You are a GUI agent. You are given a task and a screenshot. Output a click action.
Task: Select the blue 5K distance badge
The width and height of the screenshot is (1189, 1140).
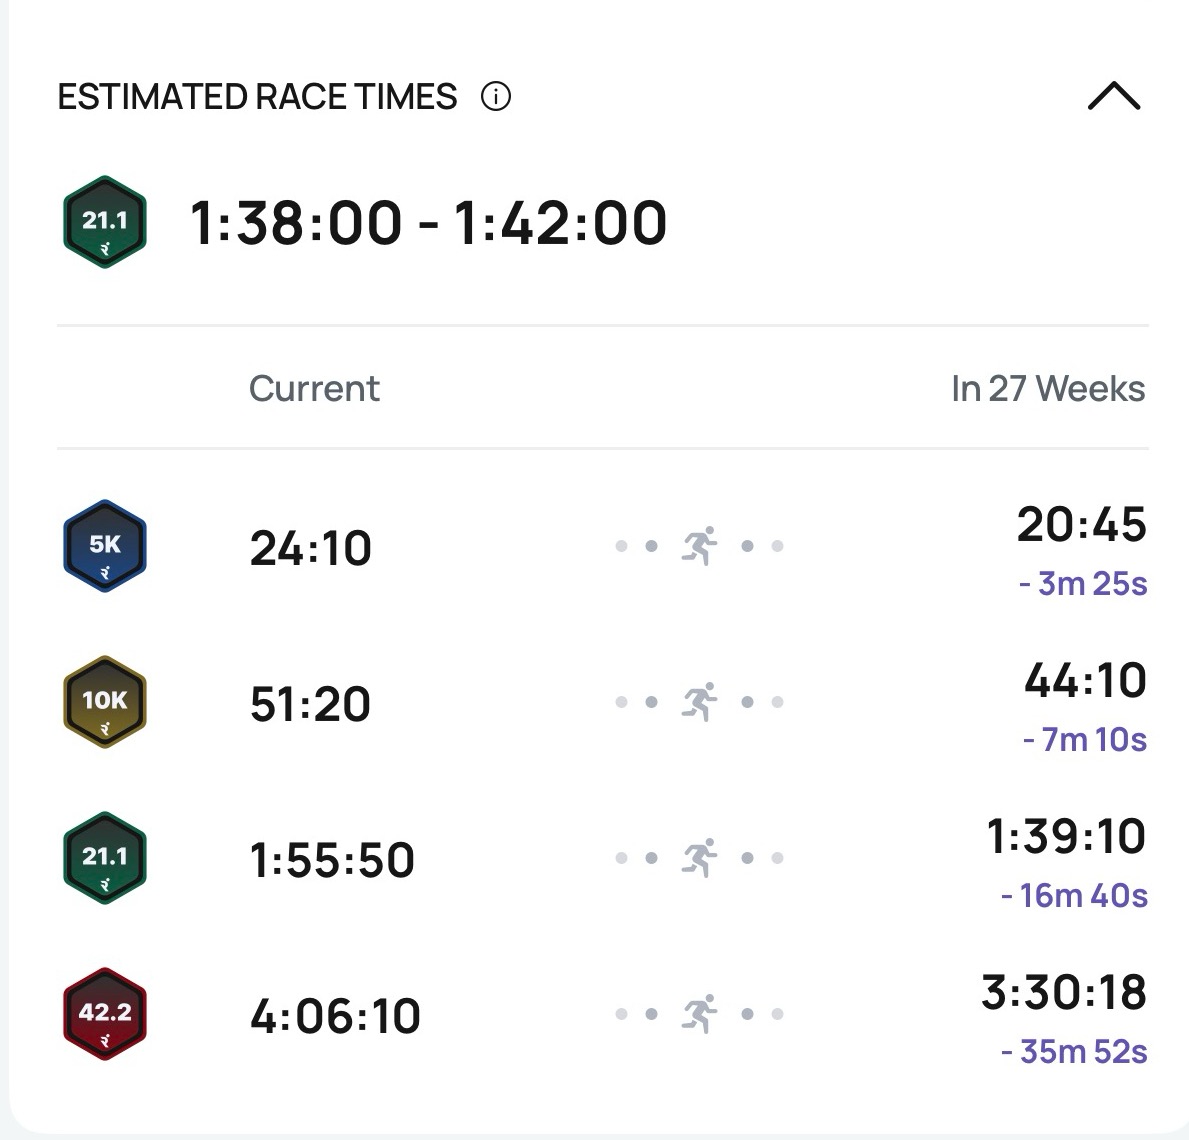(x=105, y=546)
